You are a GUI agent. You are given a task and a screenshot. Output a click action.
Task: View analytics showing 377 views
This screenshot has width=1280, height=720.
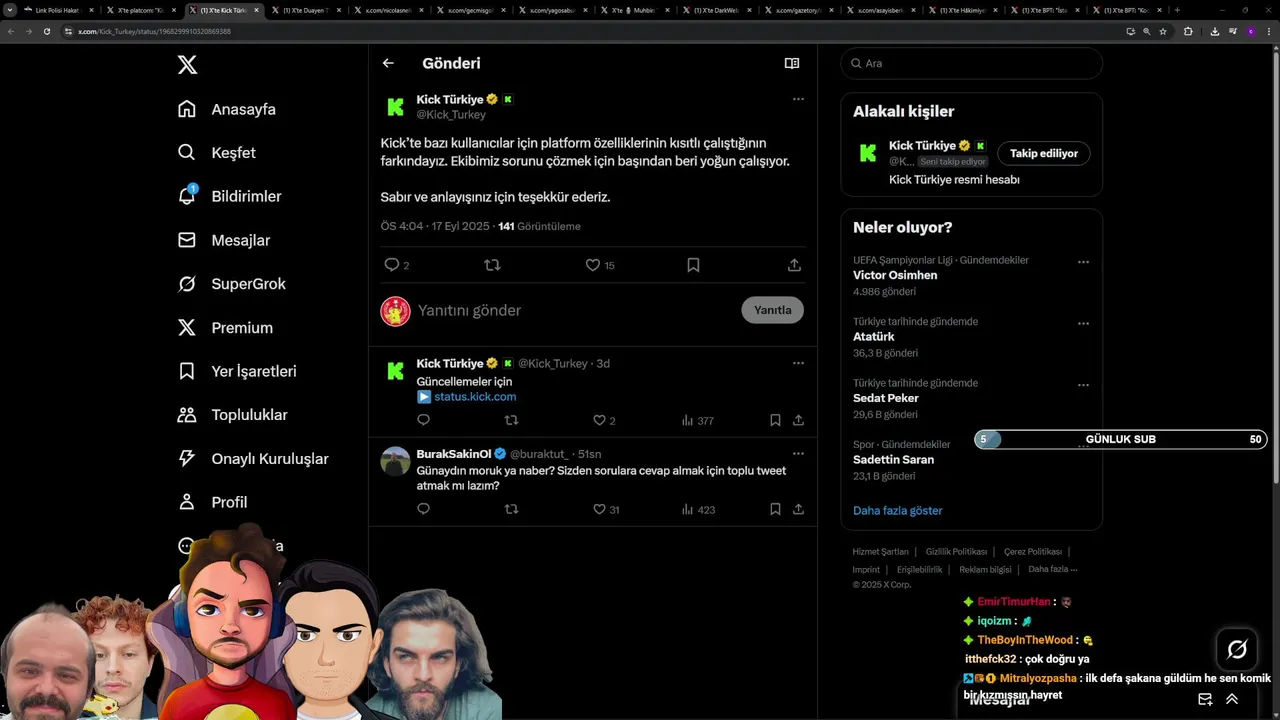[x=697, y=421]
